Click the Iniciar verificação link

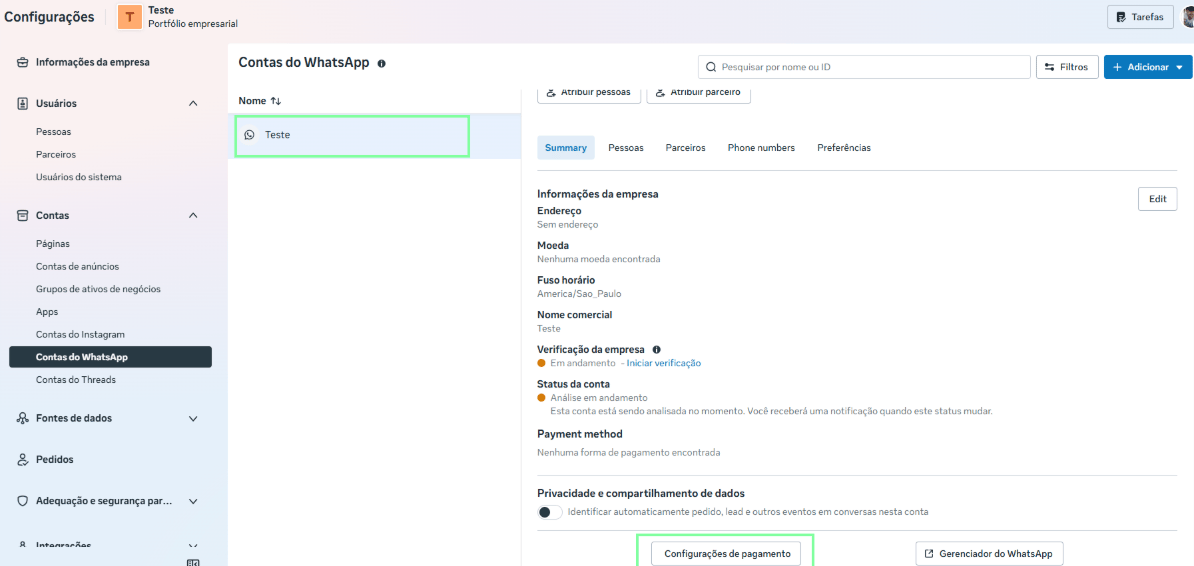click(x=663, y=363)
